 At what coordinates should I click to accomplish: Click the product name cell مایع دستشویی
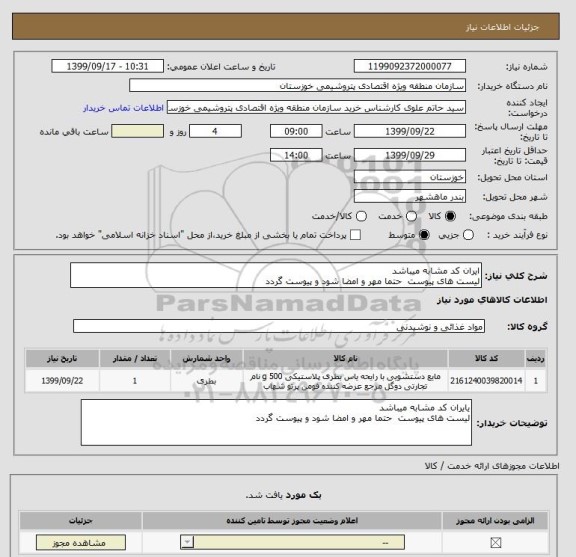tap(345, 381)
